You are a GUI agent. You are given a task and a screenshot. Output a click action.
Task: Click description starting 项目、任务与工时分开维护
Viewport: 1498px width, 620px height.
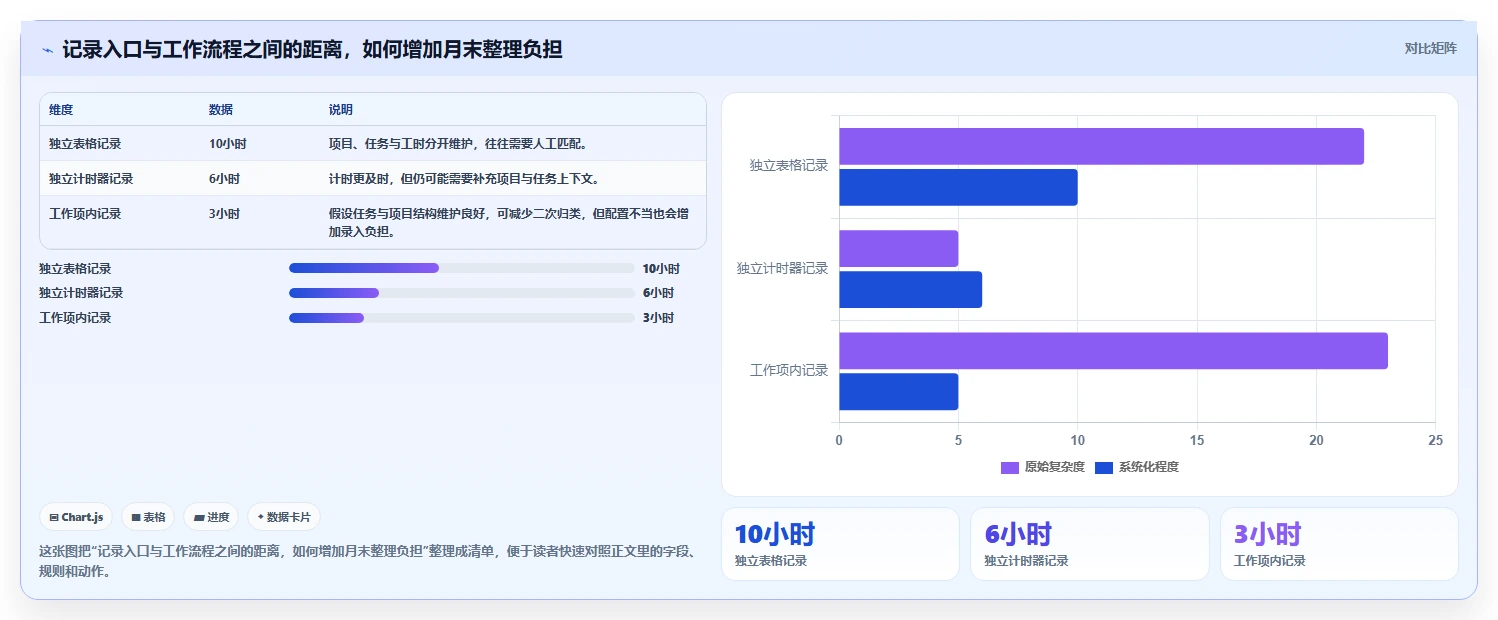458,144
